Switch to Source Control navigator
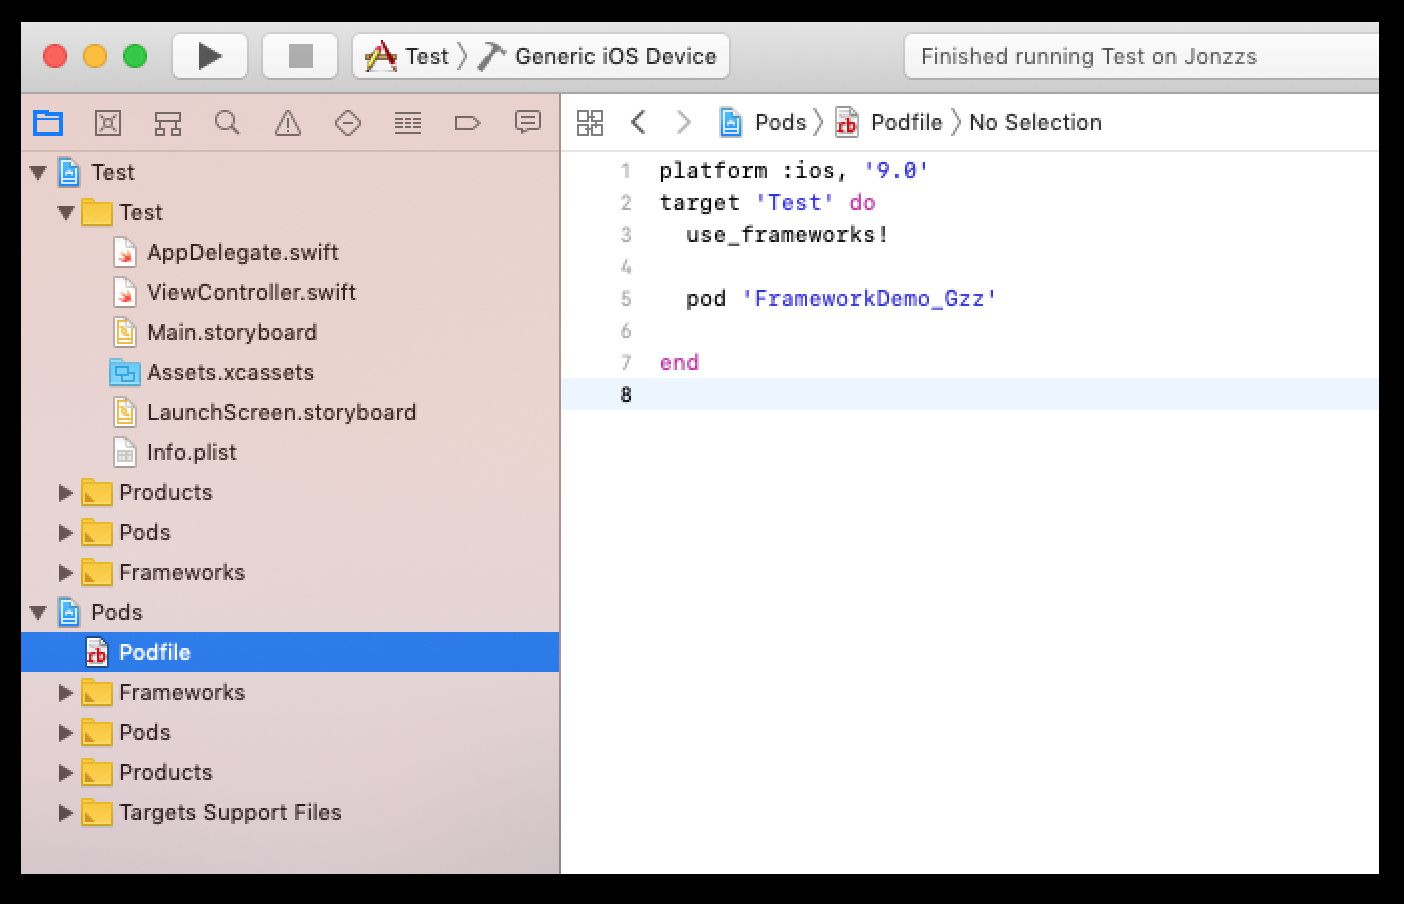Image resolution: width=1404 pixels, height=904 pixels. point(108,123)
